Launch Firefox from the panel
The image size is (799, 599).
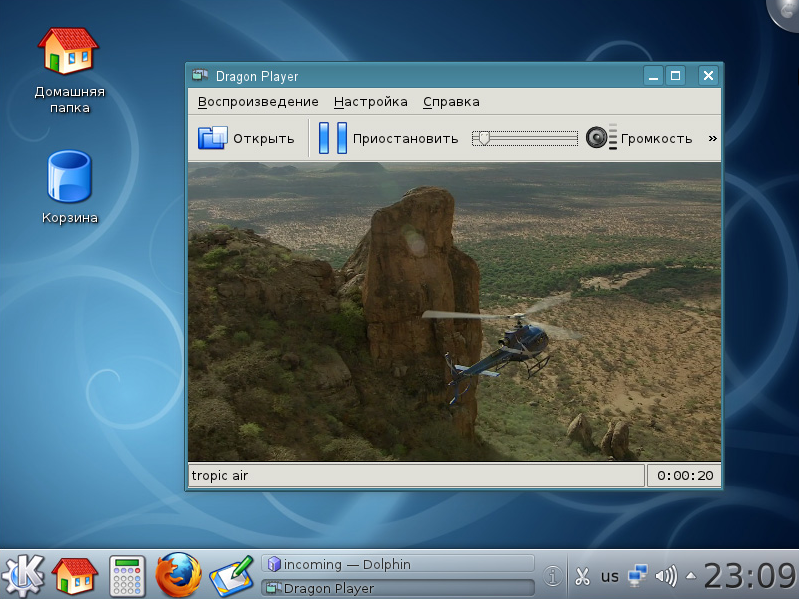178,575
